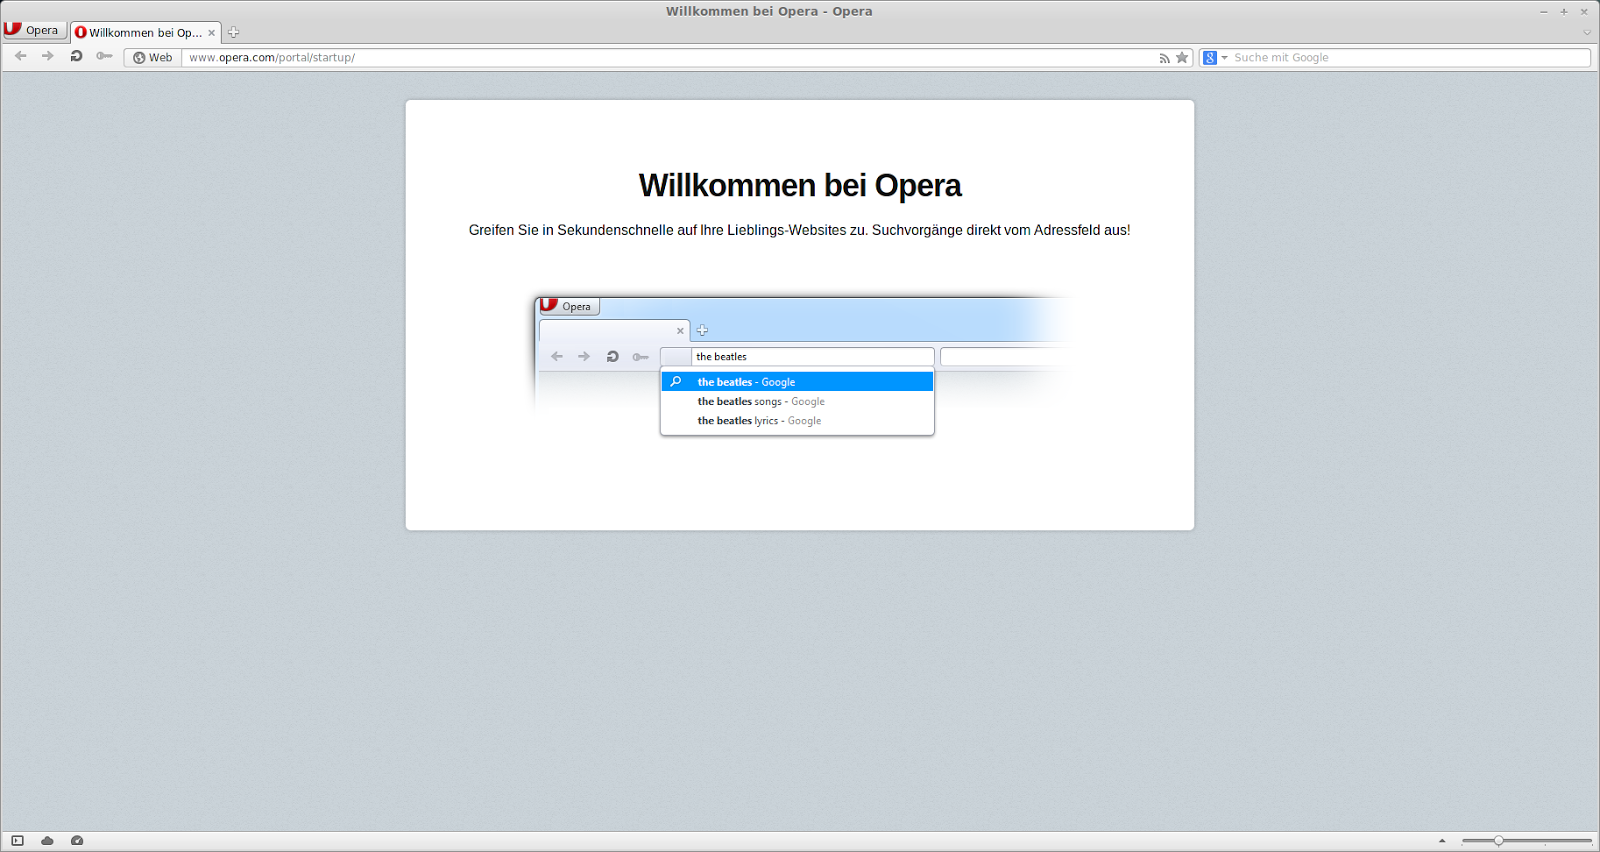The image size is (1600, 852).
Task: Go forward with the right arrow
Action: pyautogui.click(x=48, y=57)
